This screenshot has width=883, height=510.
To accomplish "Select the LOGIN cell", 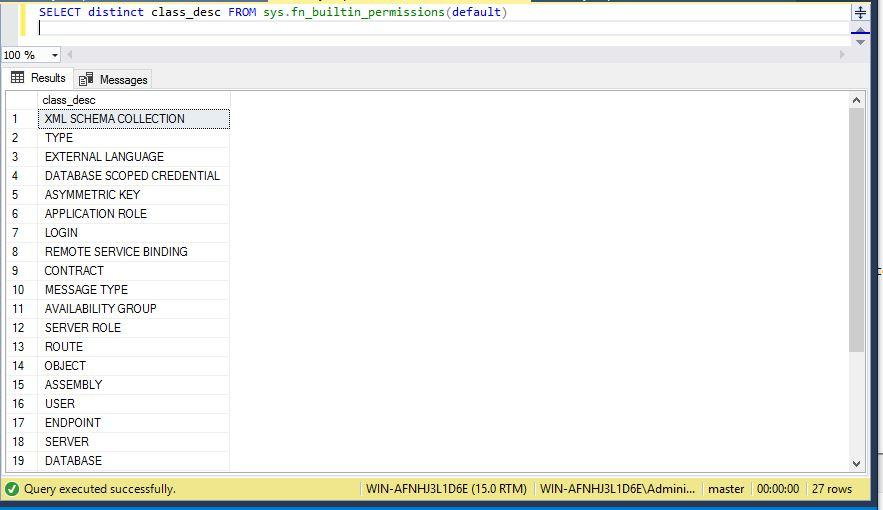I will (133, 233).
